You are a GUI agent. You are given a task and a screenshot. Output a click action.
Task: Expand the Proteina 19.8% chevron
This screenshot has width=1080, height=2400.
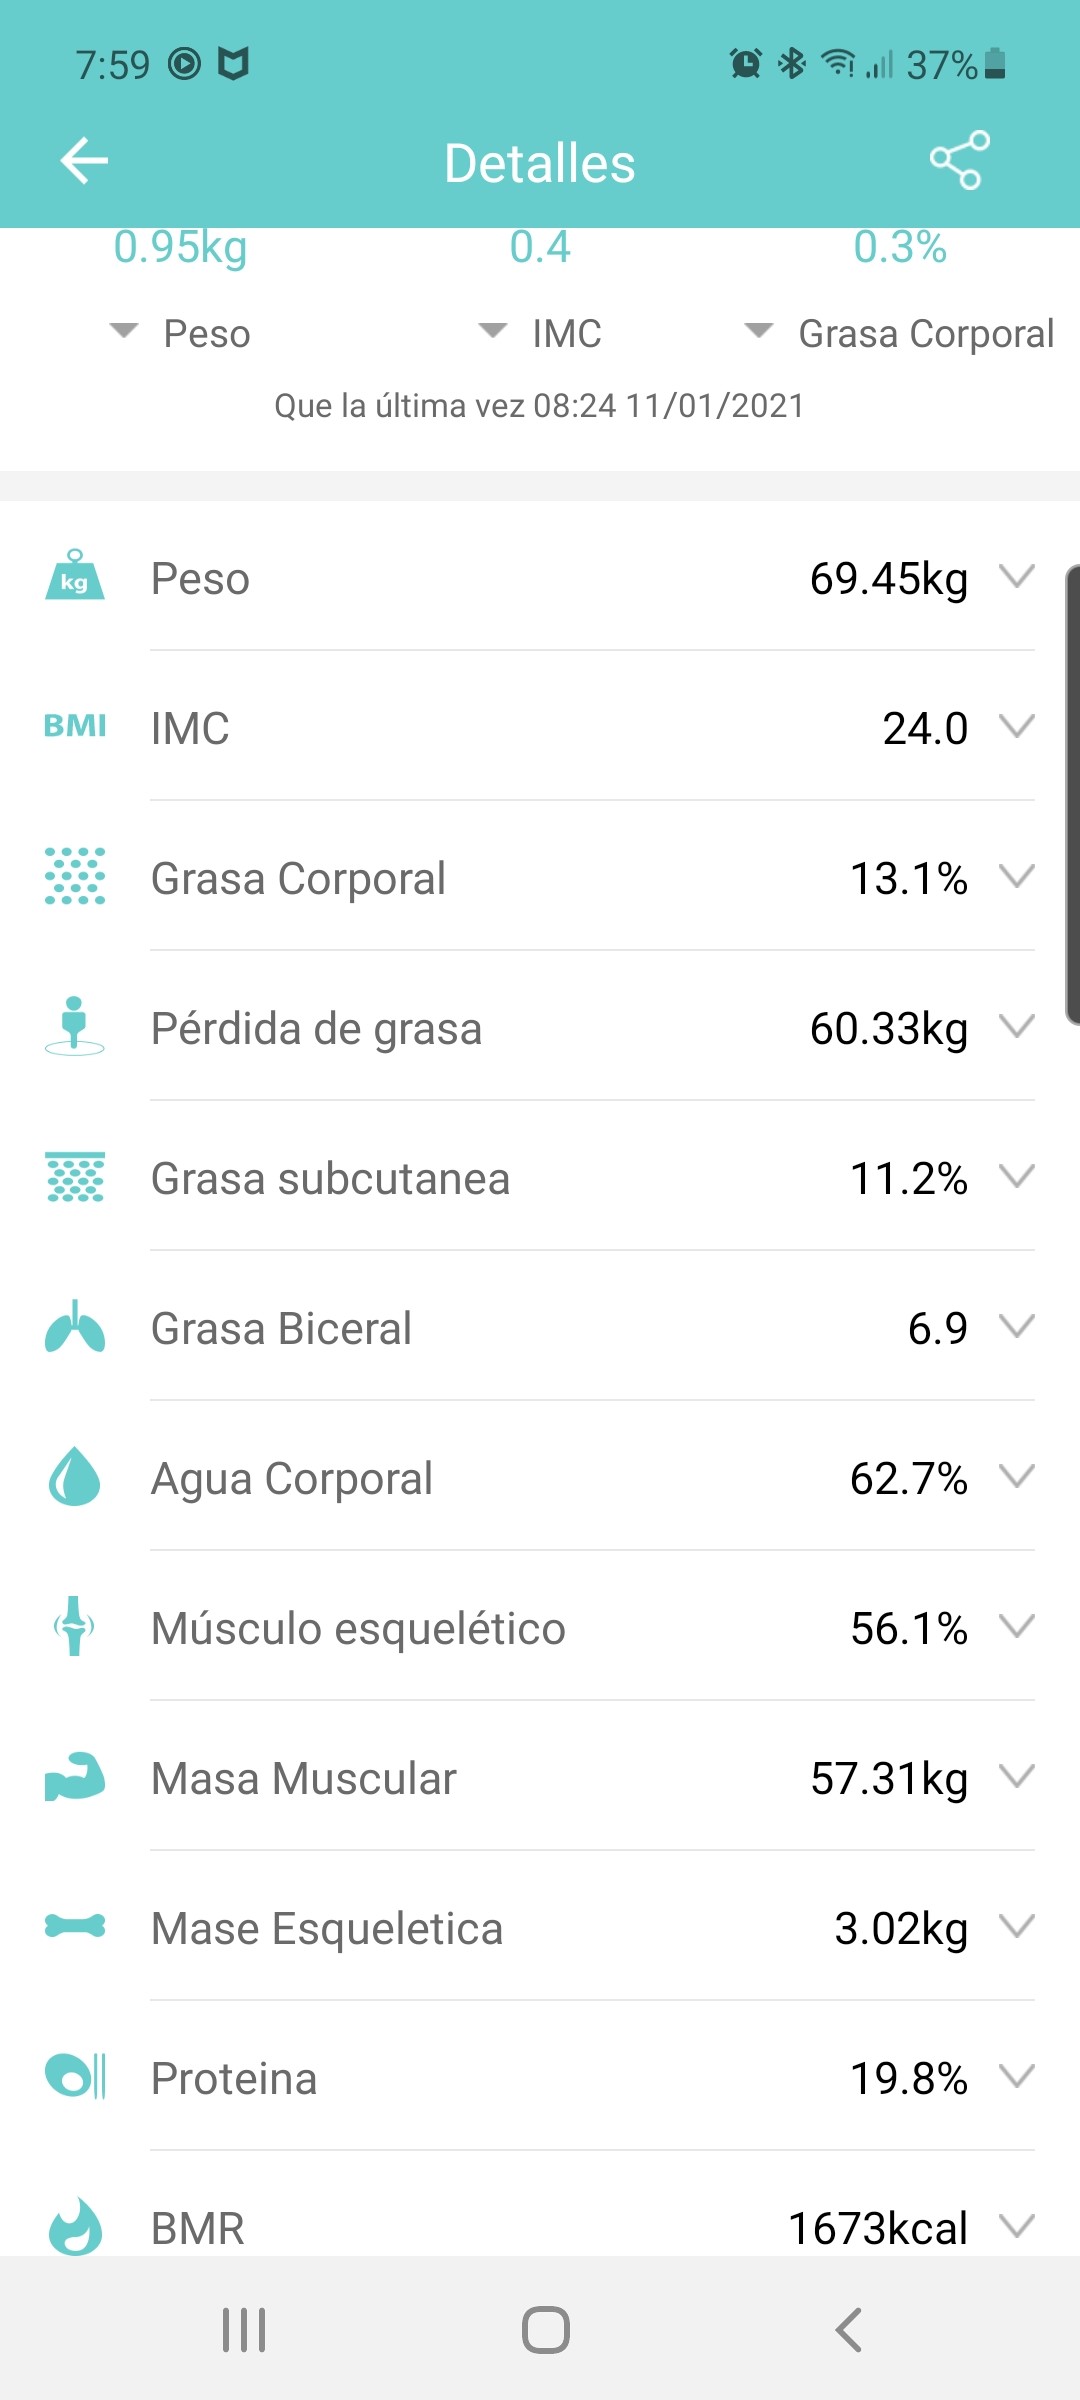(x=1017, y=2076)
